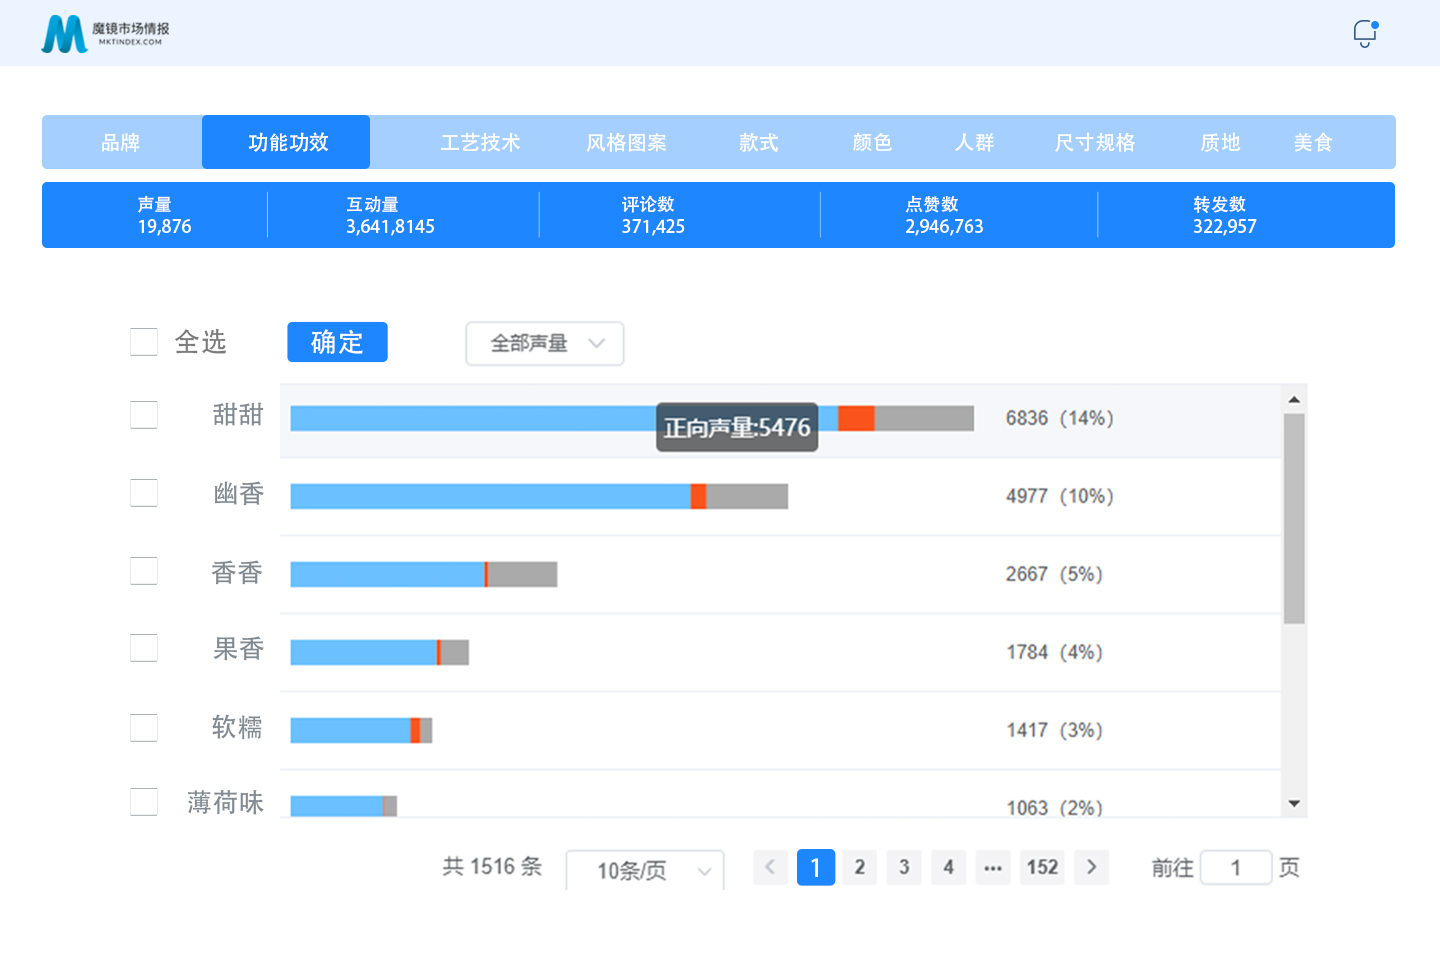Go to next page arrow
The width and height of the screenshot is (1440, 980).
[x=1091, y=867]
